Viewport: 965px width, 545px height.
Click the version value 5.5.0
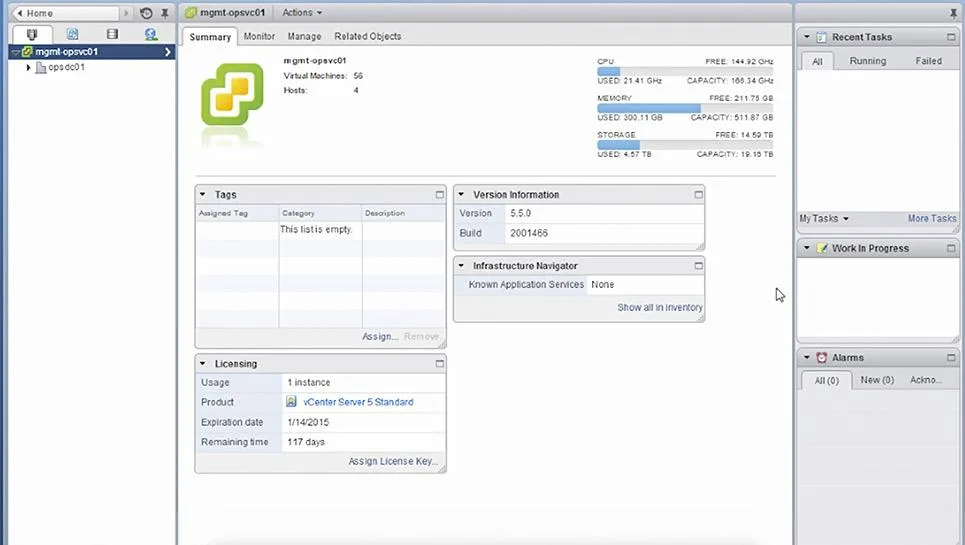(521, 213)
